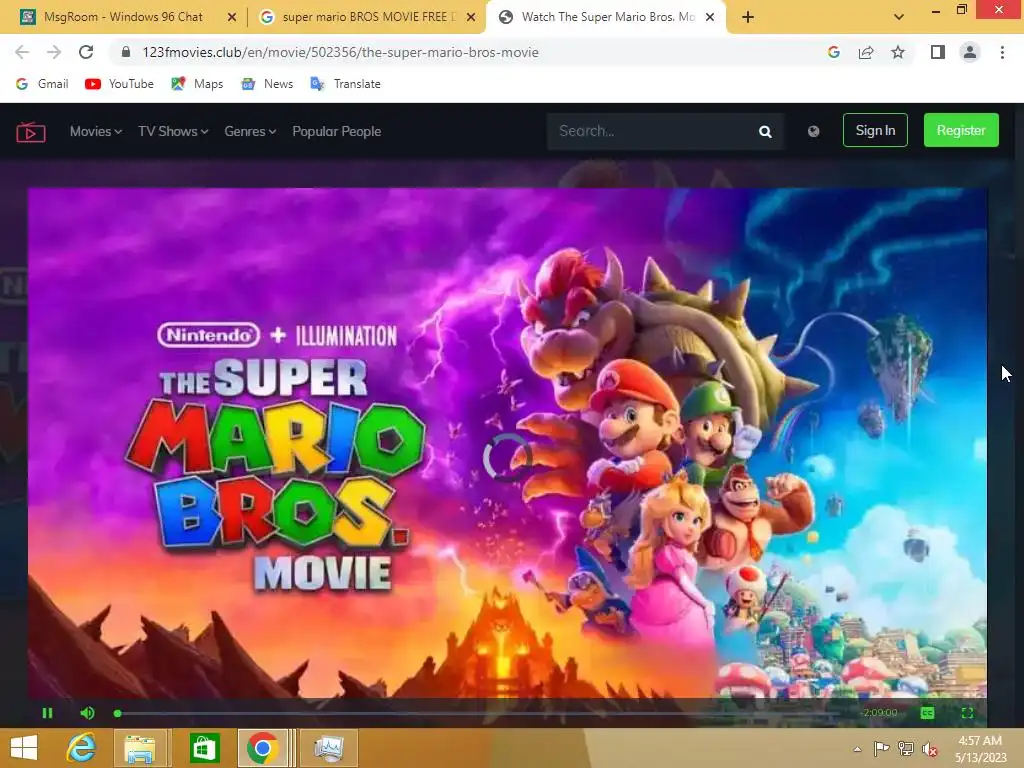The height and width of the screenshot is (768, 1024).
Task: Expand the Movies dropdown menu
Action: click(95, 131)
